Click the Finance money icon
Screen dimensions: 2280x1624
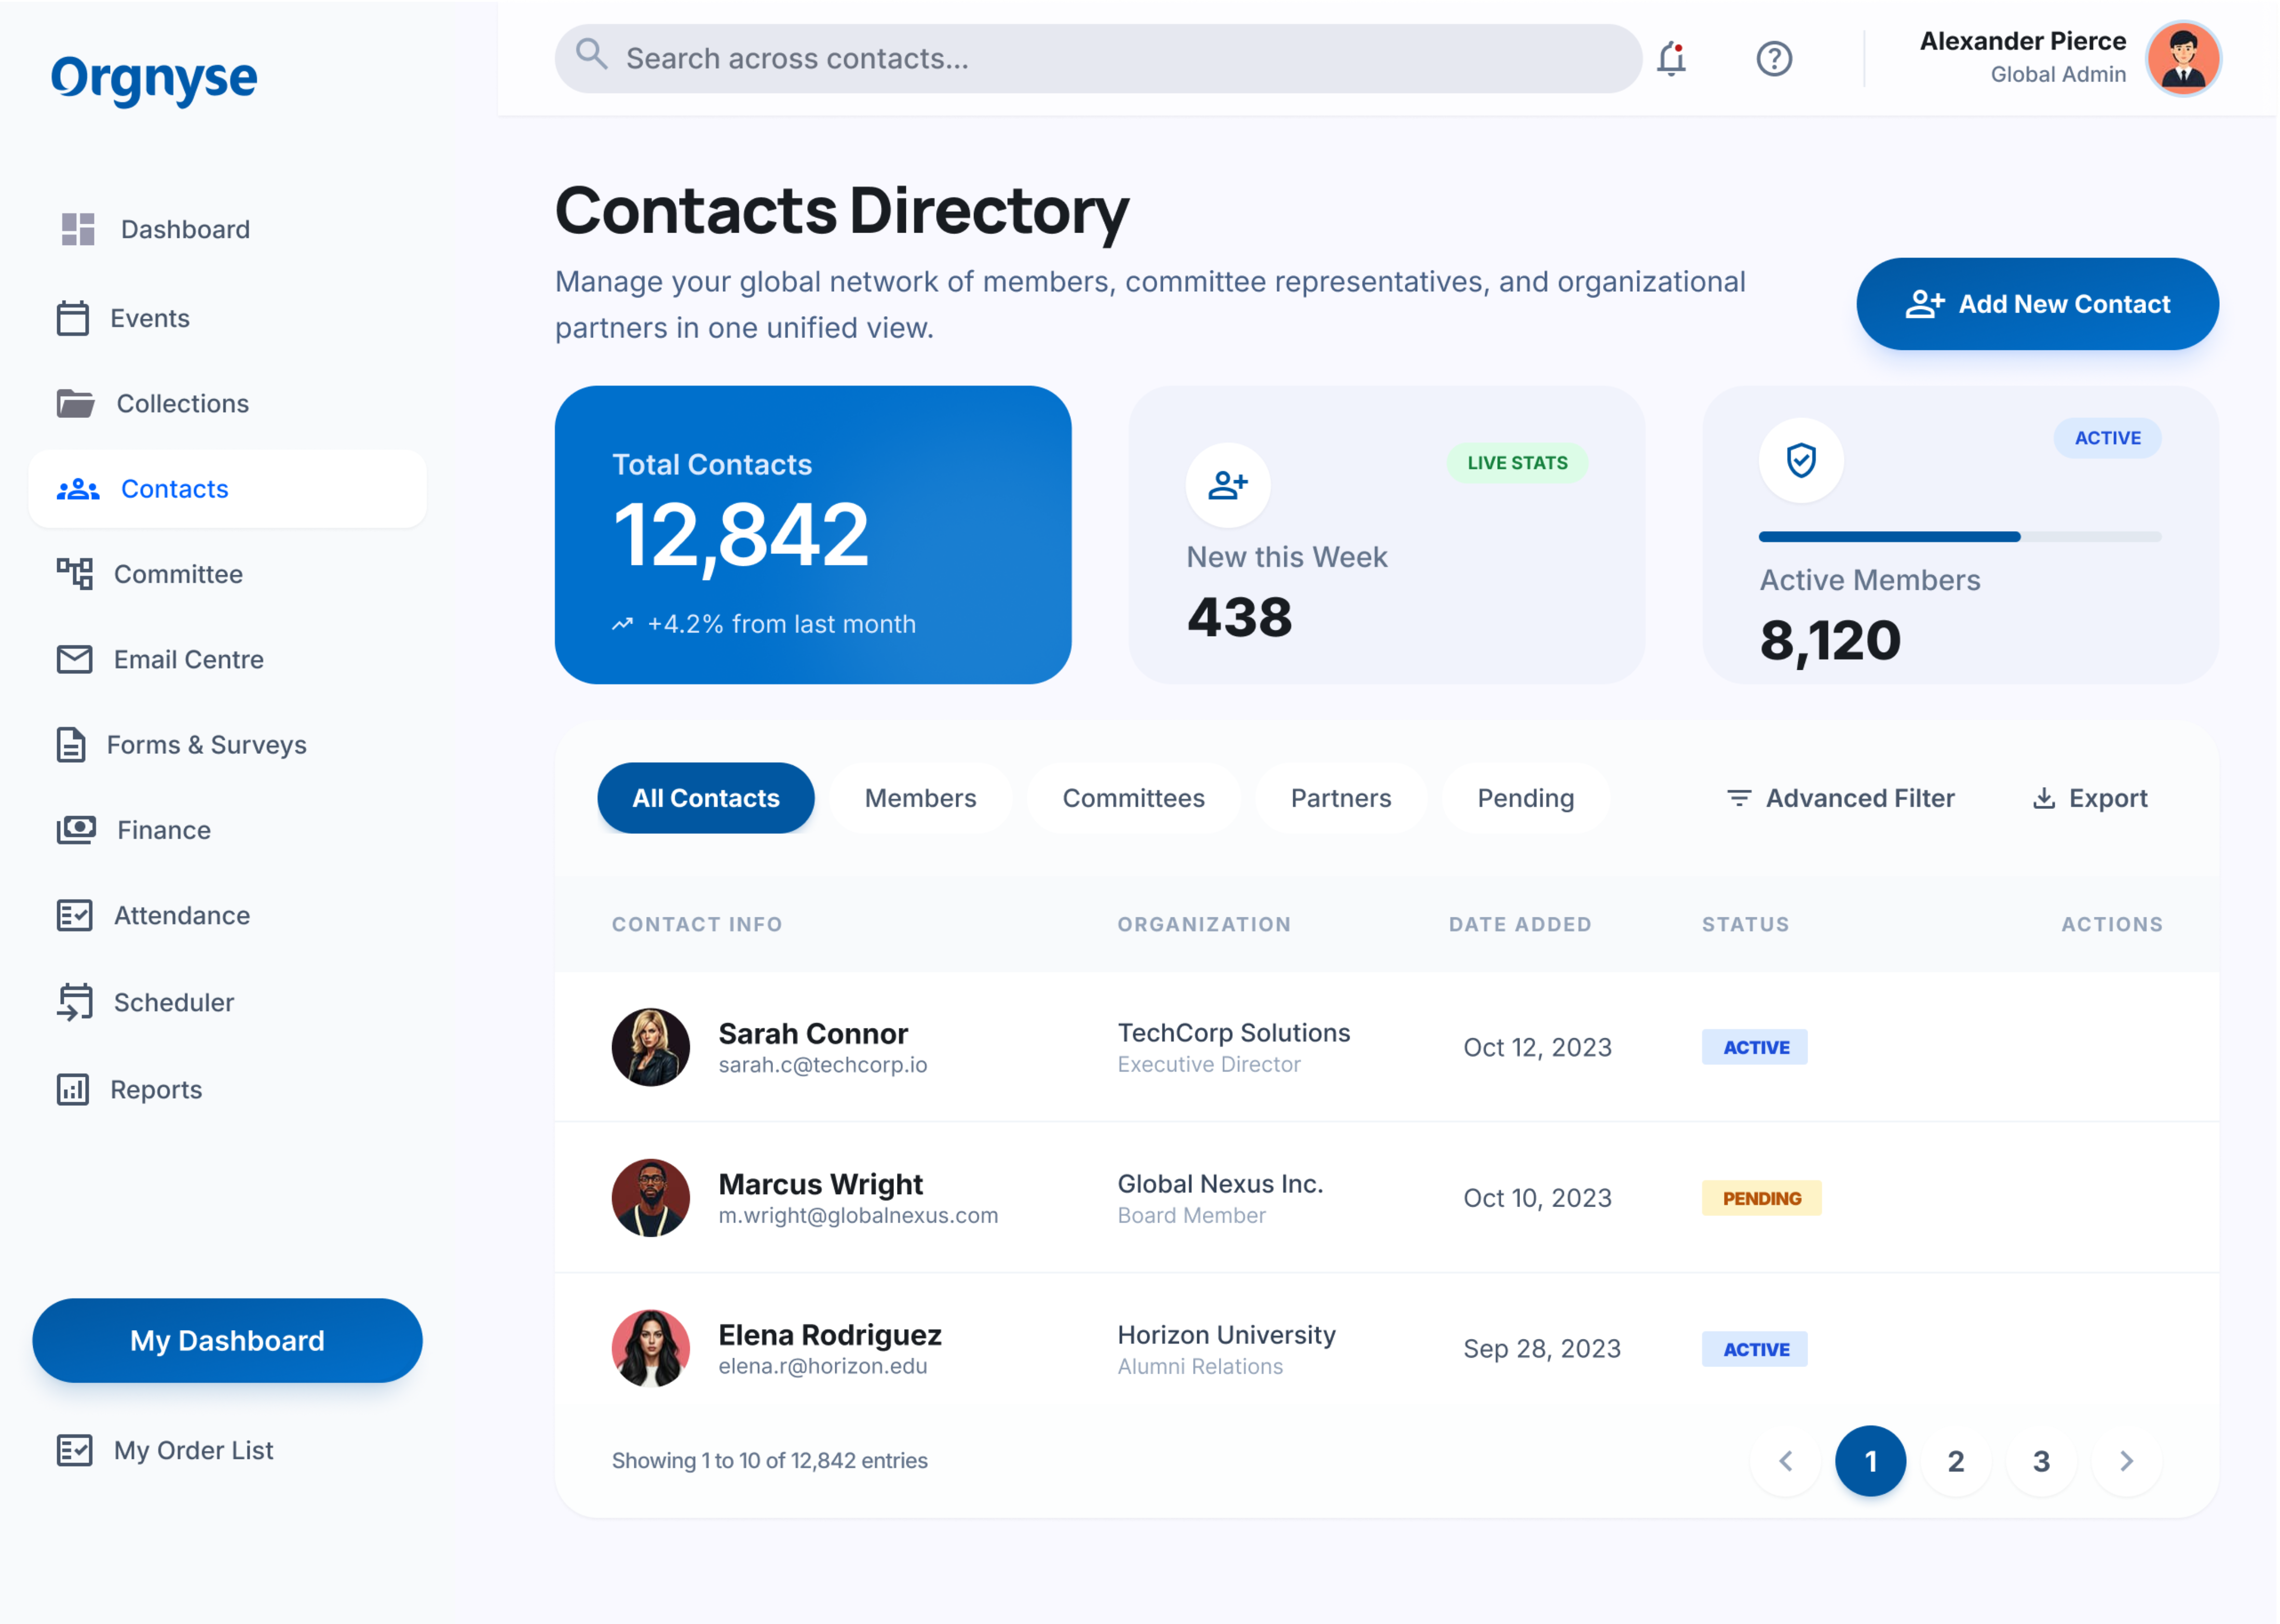pos(76,830)
